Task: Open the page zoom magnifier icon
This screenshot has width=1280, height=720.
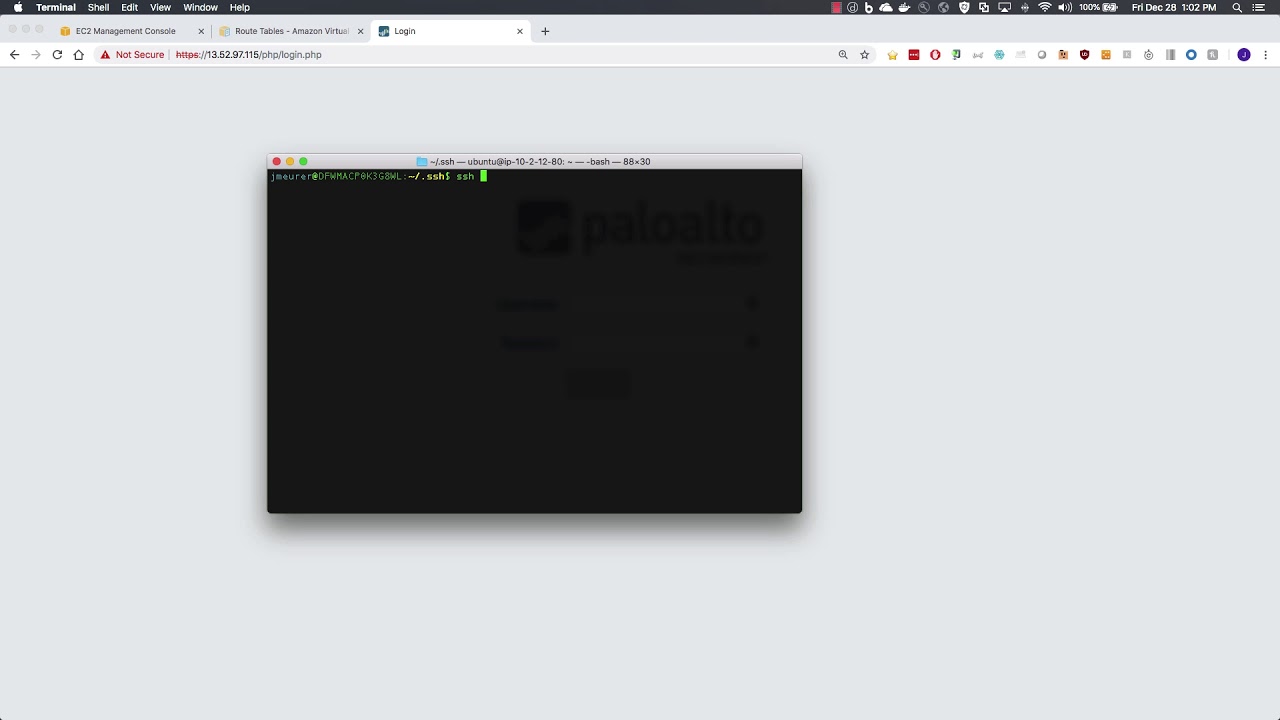Action: tap(843, 55)
